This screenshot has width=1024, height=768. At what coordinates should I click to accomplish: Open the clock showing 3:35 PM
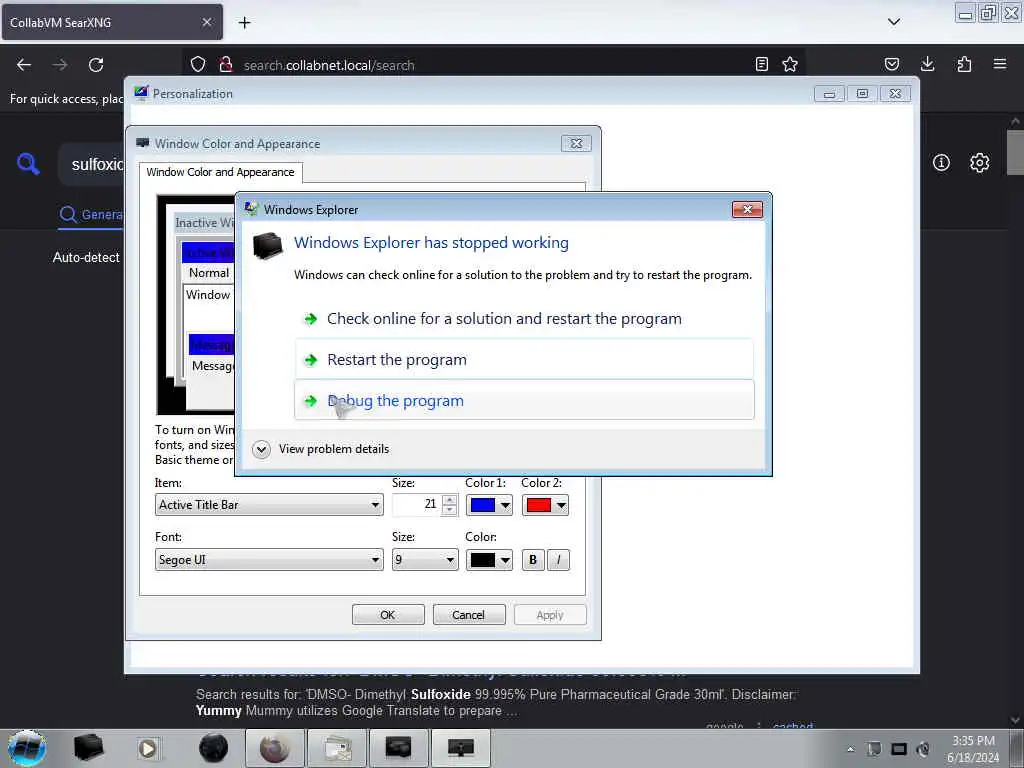[973, 749]
